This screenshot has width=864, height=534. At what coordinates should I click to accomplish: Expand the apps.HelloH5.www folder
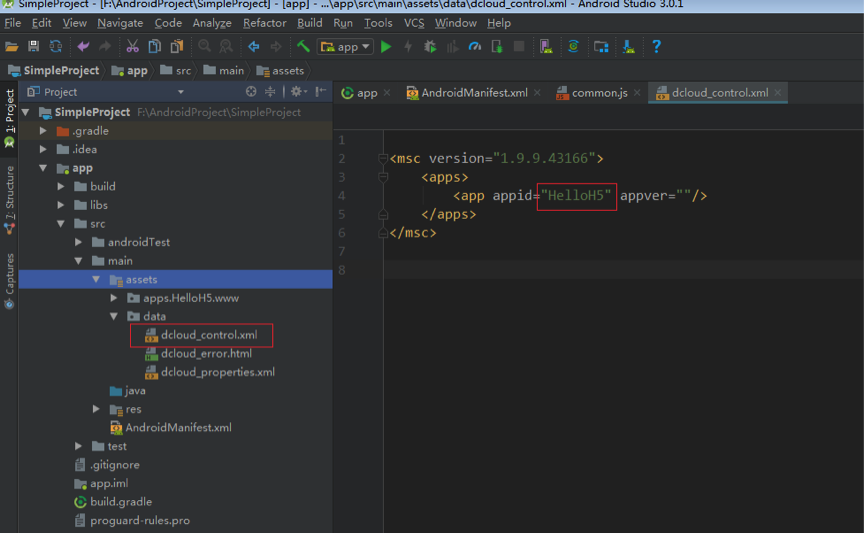(114, 298)
